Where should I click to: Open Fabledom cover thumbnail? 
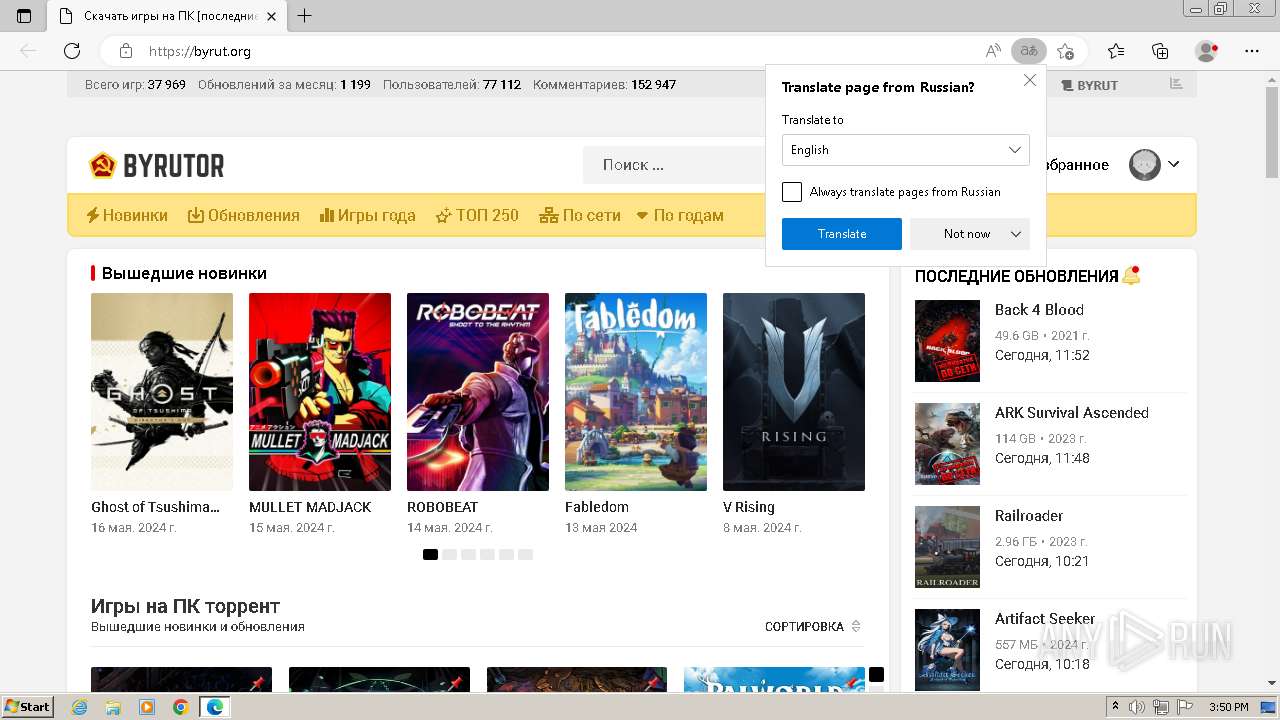click(x=636, y=392)
